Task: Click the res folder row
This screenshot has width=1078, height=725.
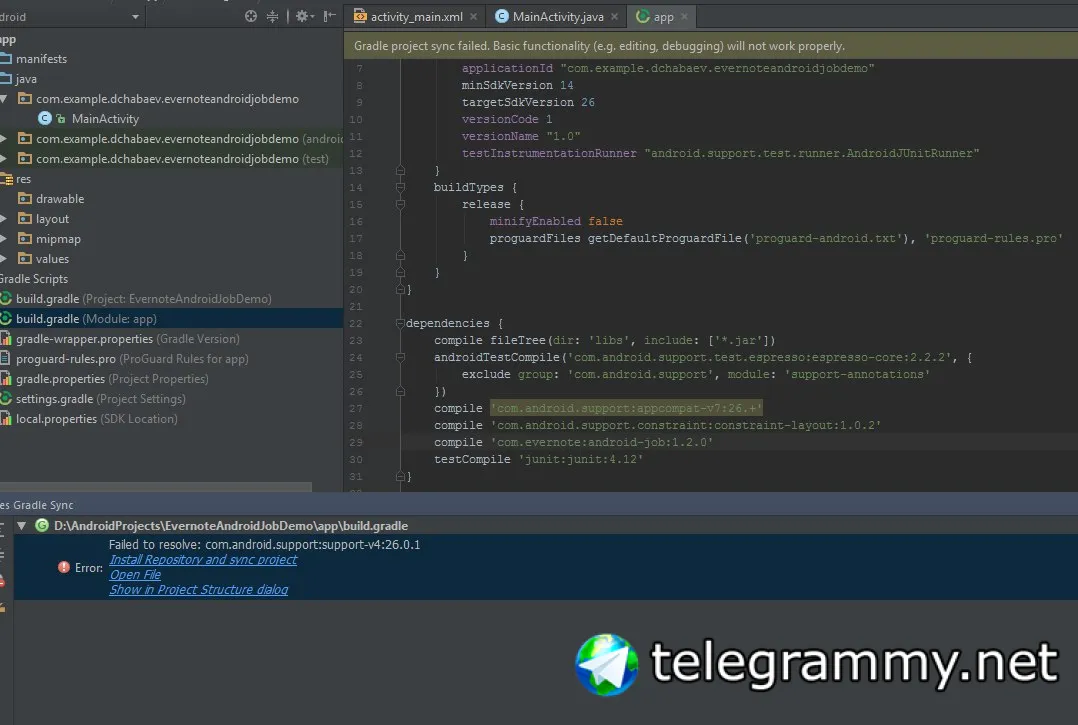Action: click(x=171, y=178)
